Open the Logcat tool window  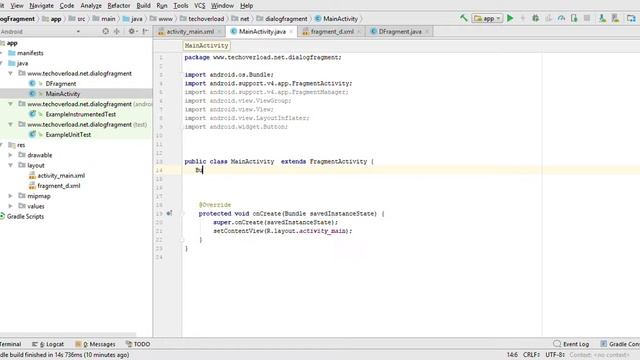coord(48,344)
